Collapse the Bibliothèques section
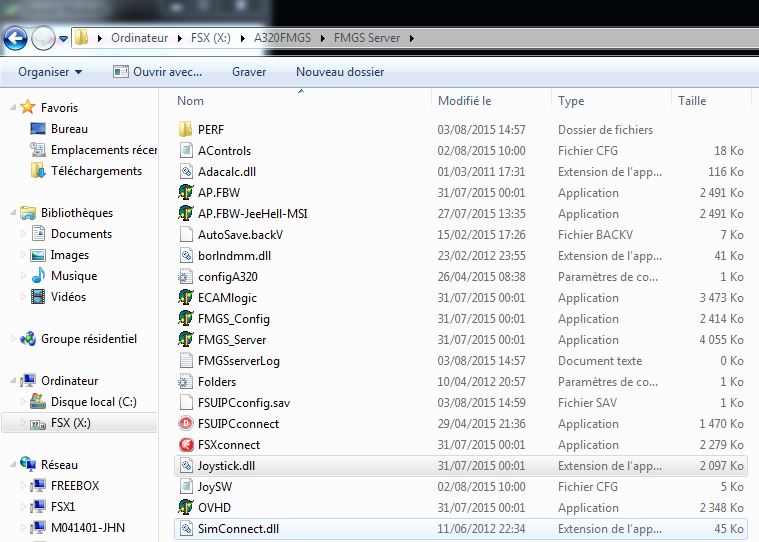Viewport: 759px width, 542px height. tap(13, 212)
